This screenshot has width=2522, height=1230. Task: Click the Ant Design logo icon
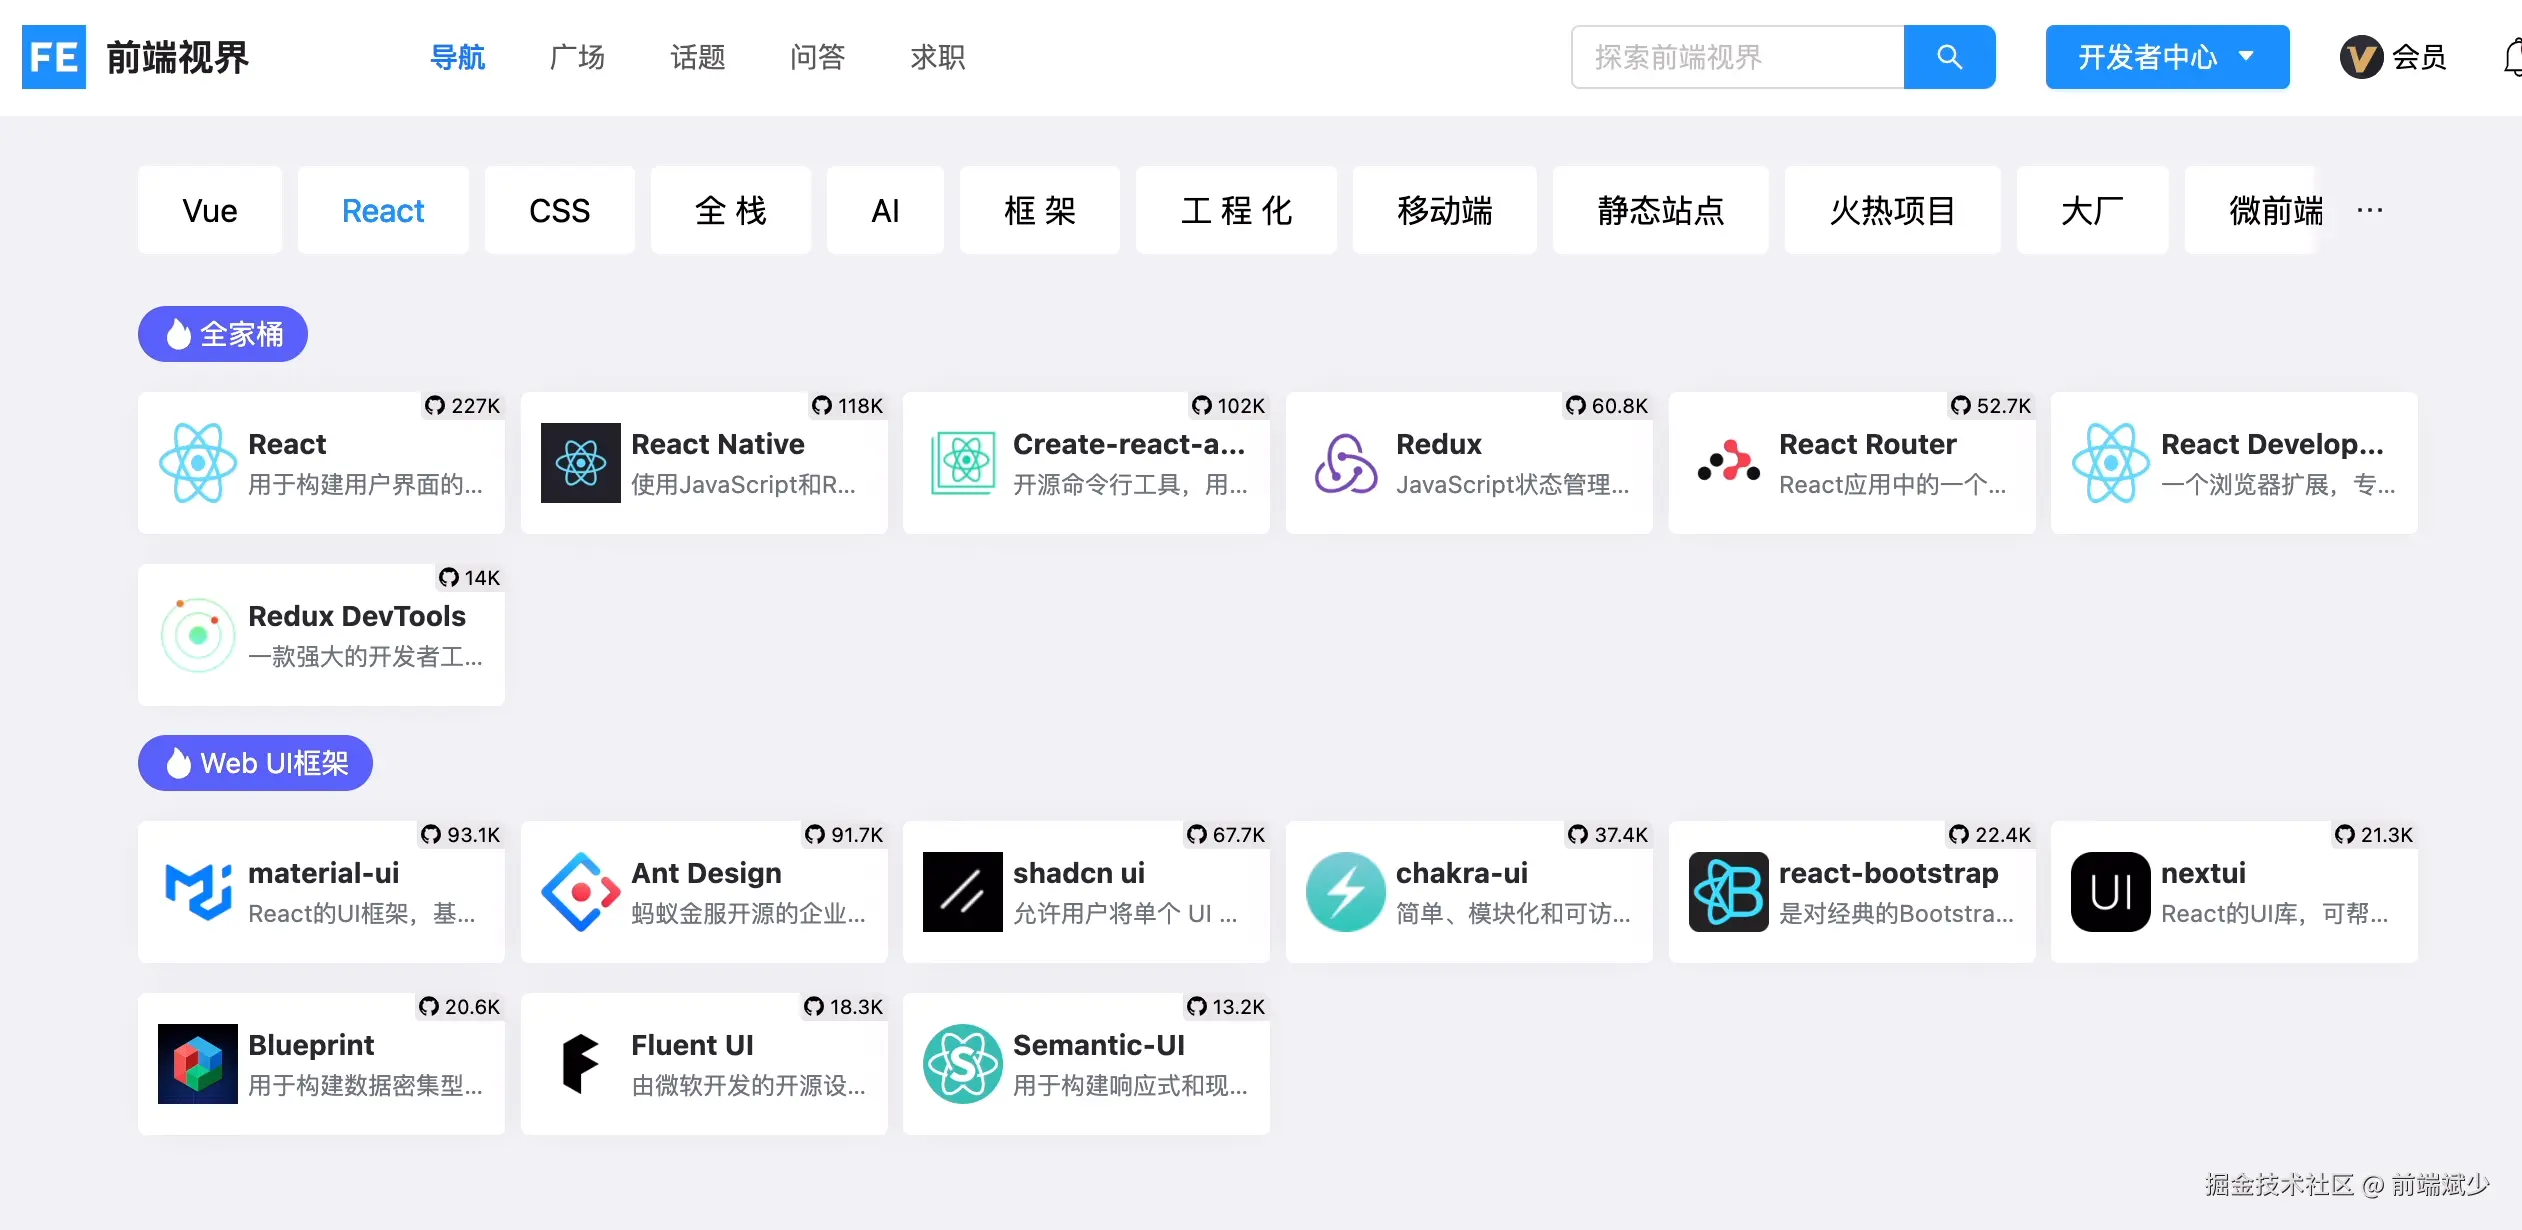581,892
